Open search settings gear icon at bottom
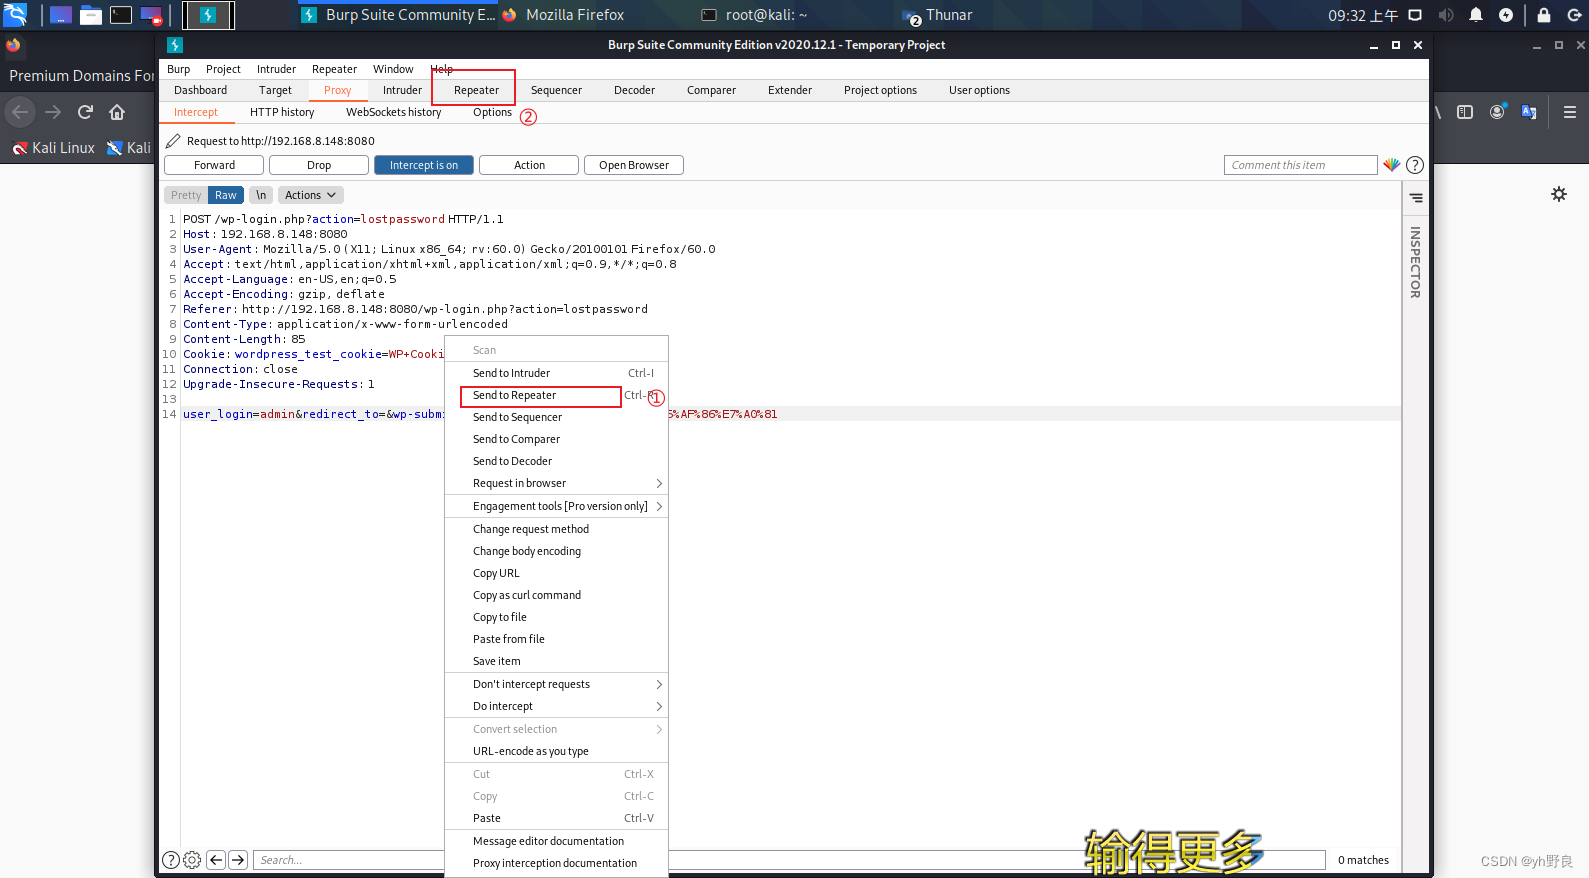 tap(192, 860)
